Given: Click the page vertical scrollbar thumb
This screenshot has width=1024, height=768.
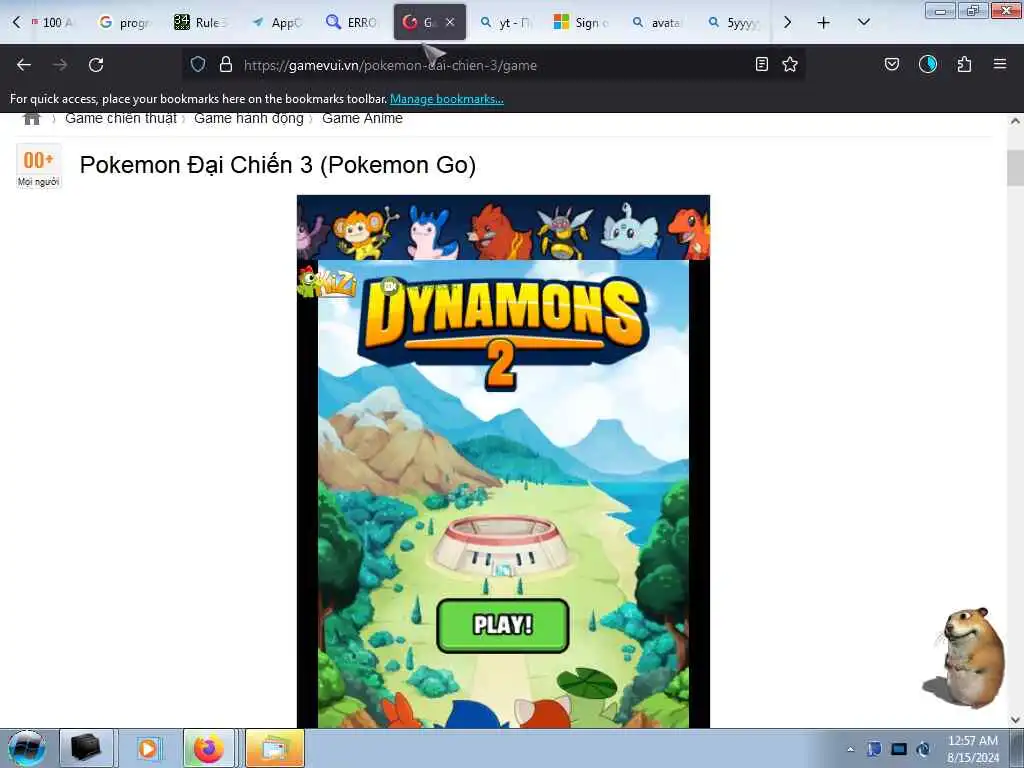Looking at the screenshot, I should coord(1015,168).
